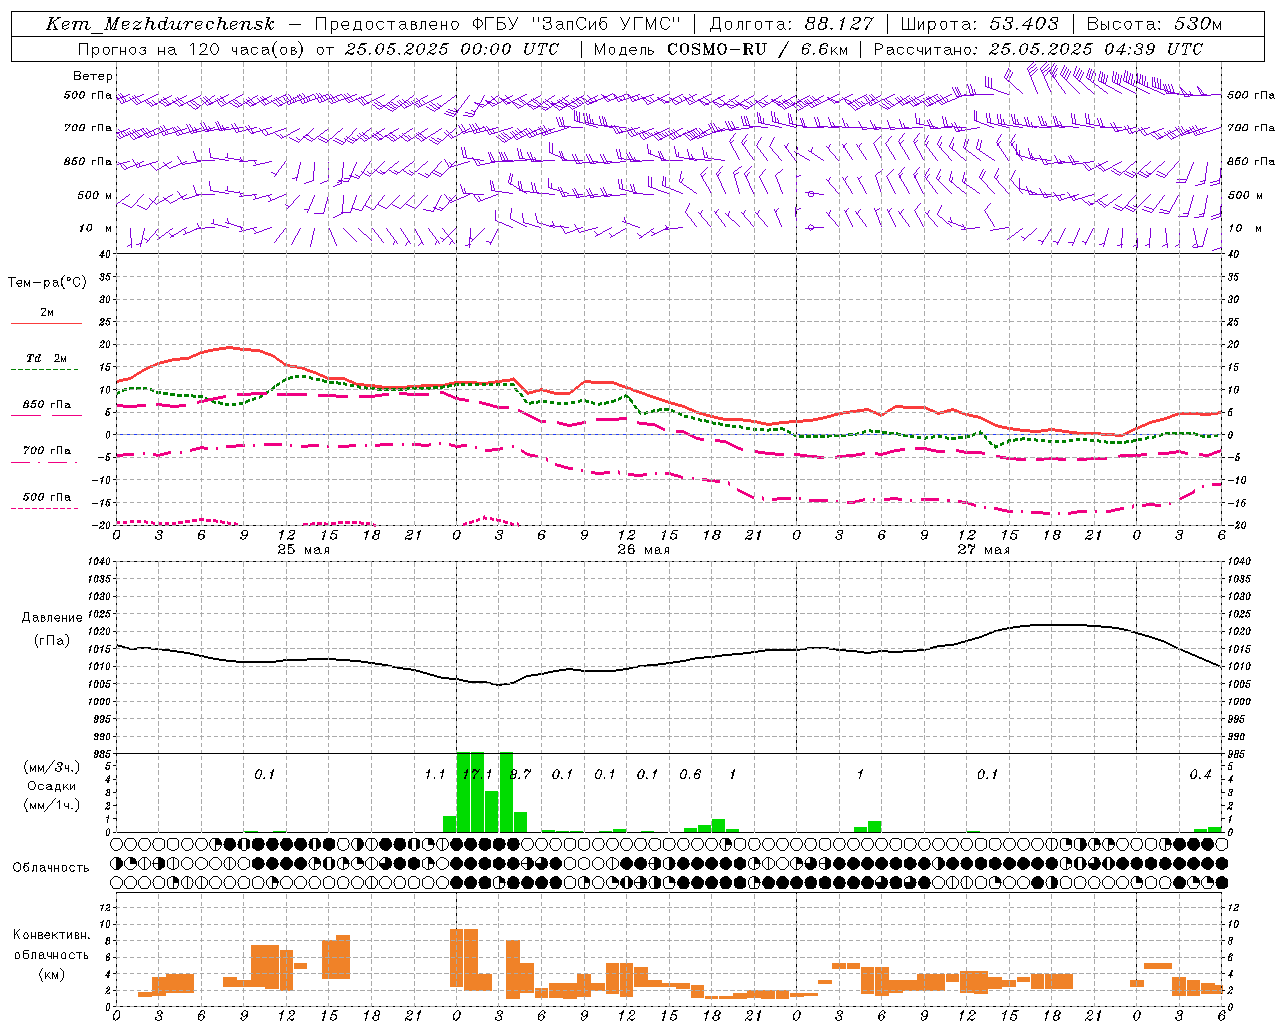The width and height of the screenshot is (1280, 1024).
Task: Click the '25 мая' date label
Action: [303, 550]
